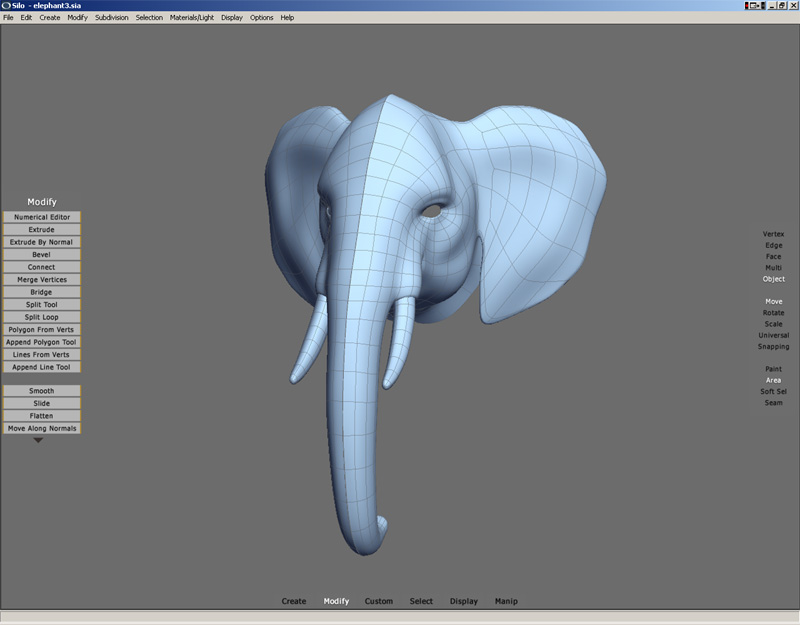
Task: Click Move Along Normals
Action: click(x=42, y=428)
